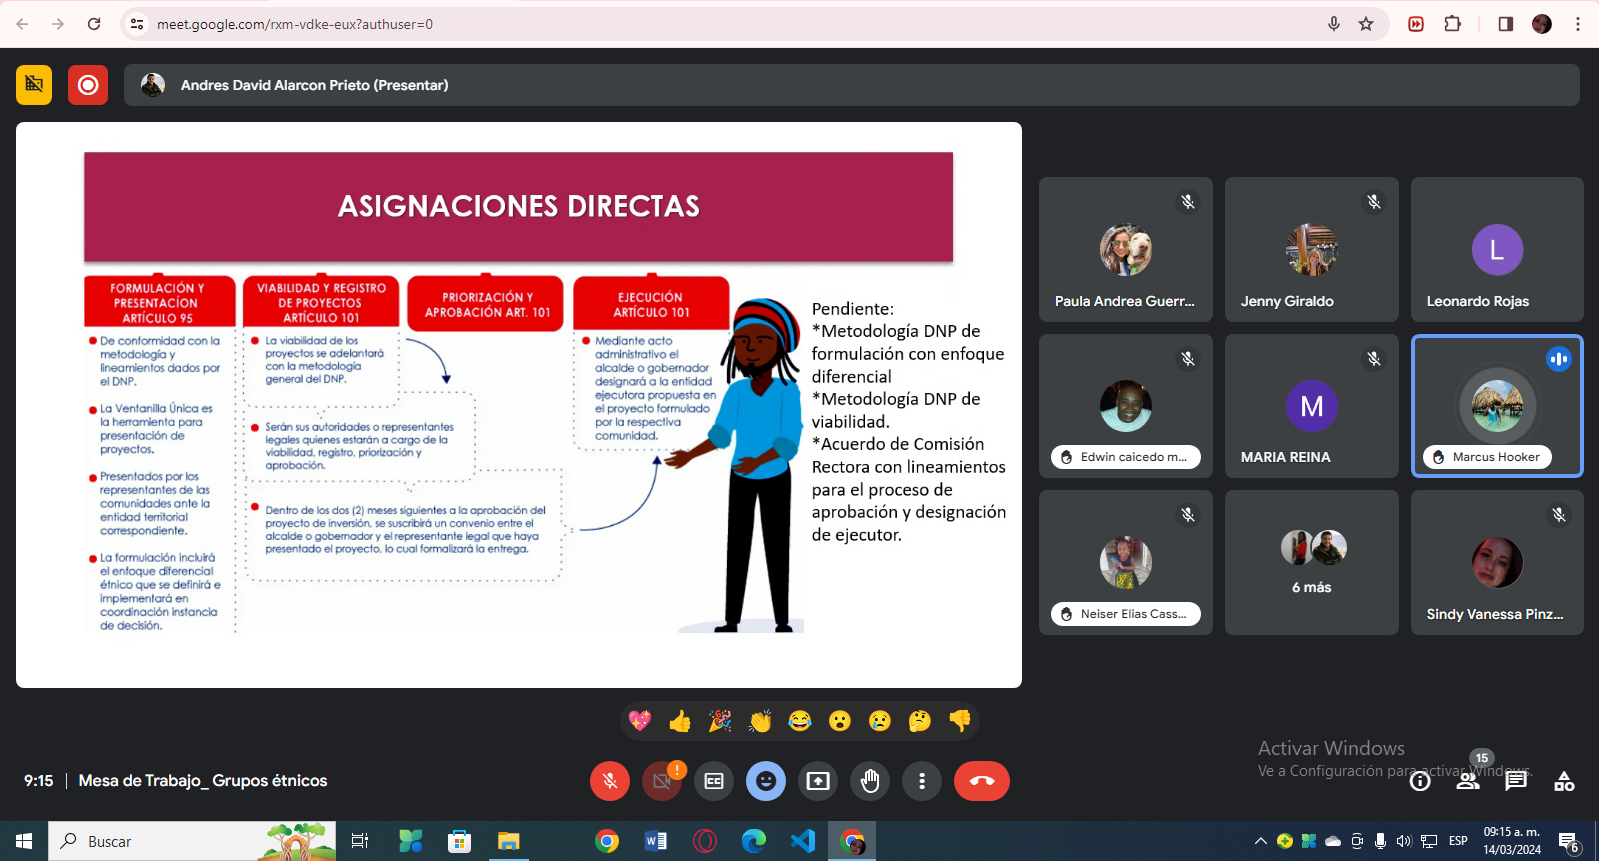Open the 6 más participants tile
Viewport: 1599px width, 861px height.
click(1312, 562)
